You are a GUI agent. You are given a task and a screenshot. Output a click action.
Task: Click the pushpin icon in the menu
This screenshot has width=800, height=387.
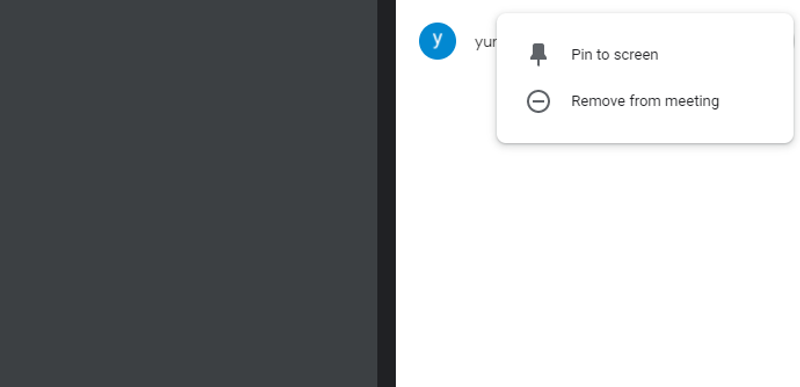pyautogui.click(x=538, y=55)
